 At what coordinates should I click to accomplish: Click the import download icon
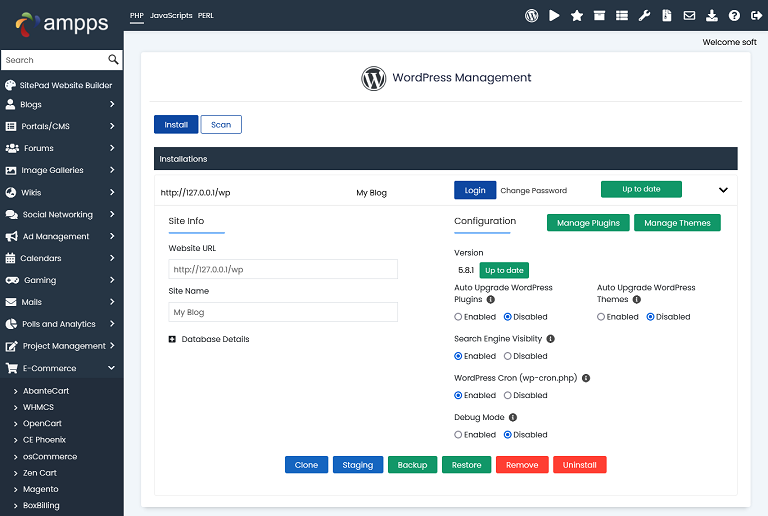point(712,16)
